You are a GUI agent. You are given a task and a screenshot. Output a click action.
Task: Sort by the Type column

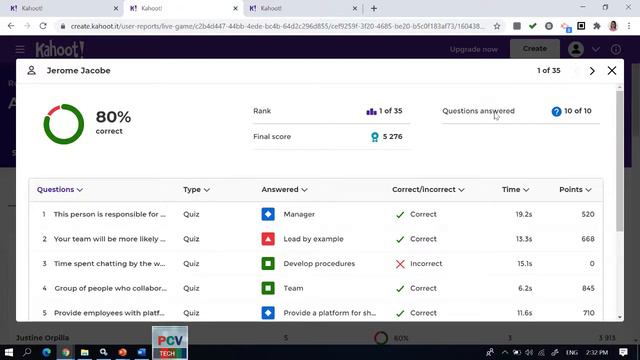[x=196, y=189]
